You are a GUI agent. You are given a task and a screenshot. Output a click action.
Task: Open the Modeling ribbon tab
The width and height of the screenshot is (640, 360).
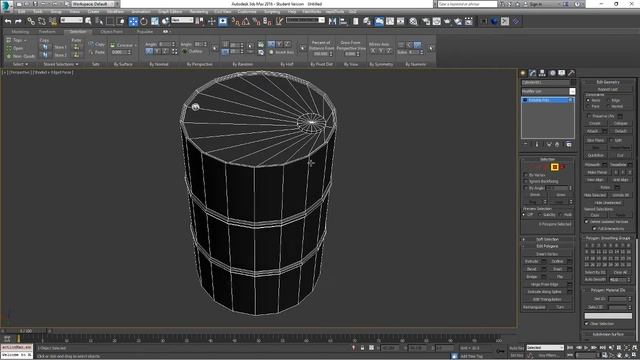20,31
